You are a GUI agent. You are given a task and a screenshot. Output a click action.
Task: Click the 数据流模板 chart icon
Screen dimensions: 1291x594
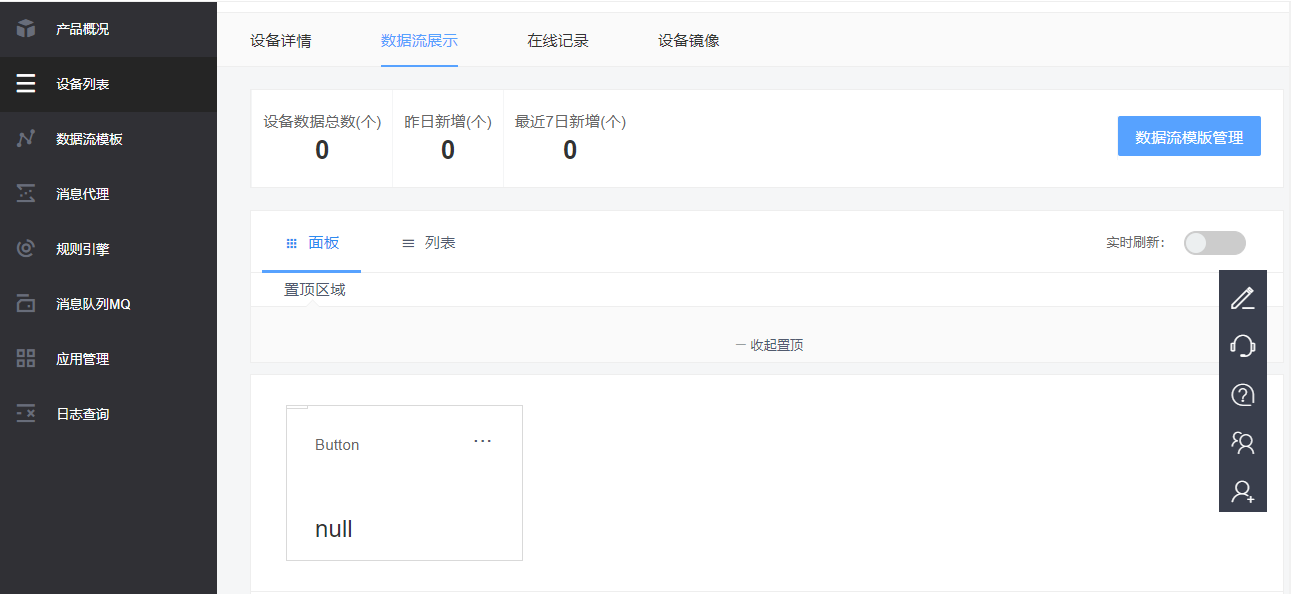tap(26, 139)
